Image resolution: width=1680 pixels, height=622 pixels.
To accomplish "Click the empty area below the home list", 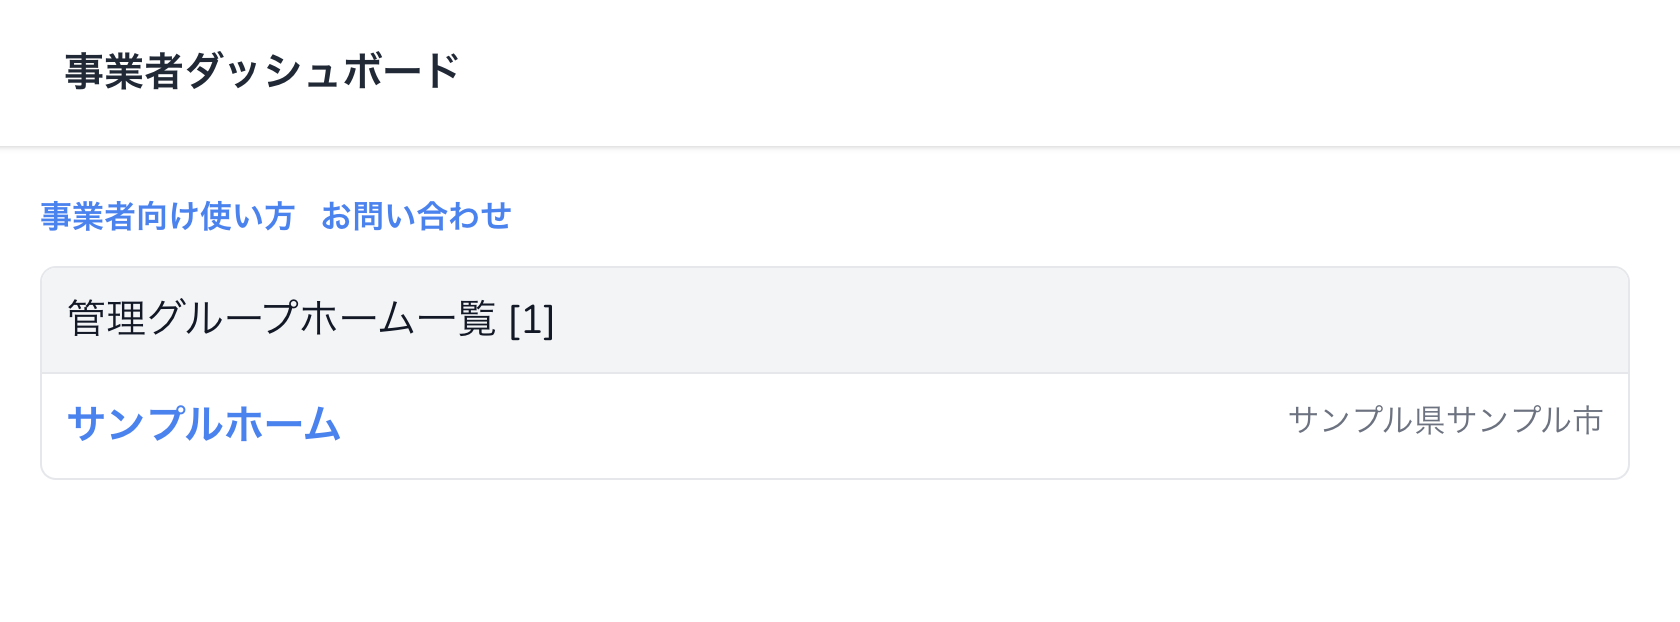I will pyautogui.click(x=800, y=550).
